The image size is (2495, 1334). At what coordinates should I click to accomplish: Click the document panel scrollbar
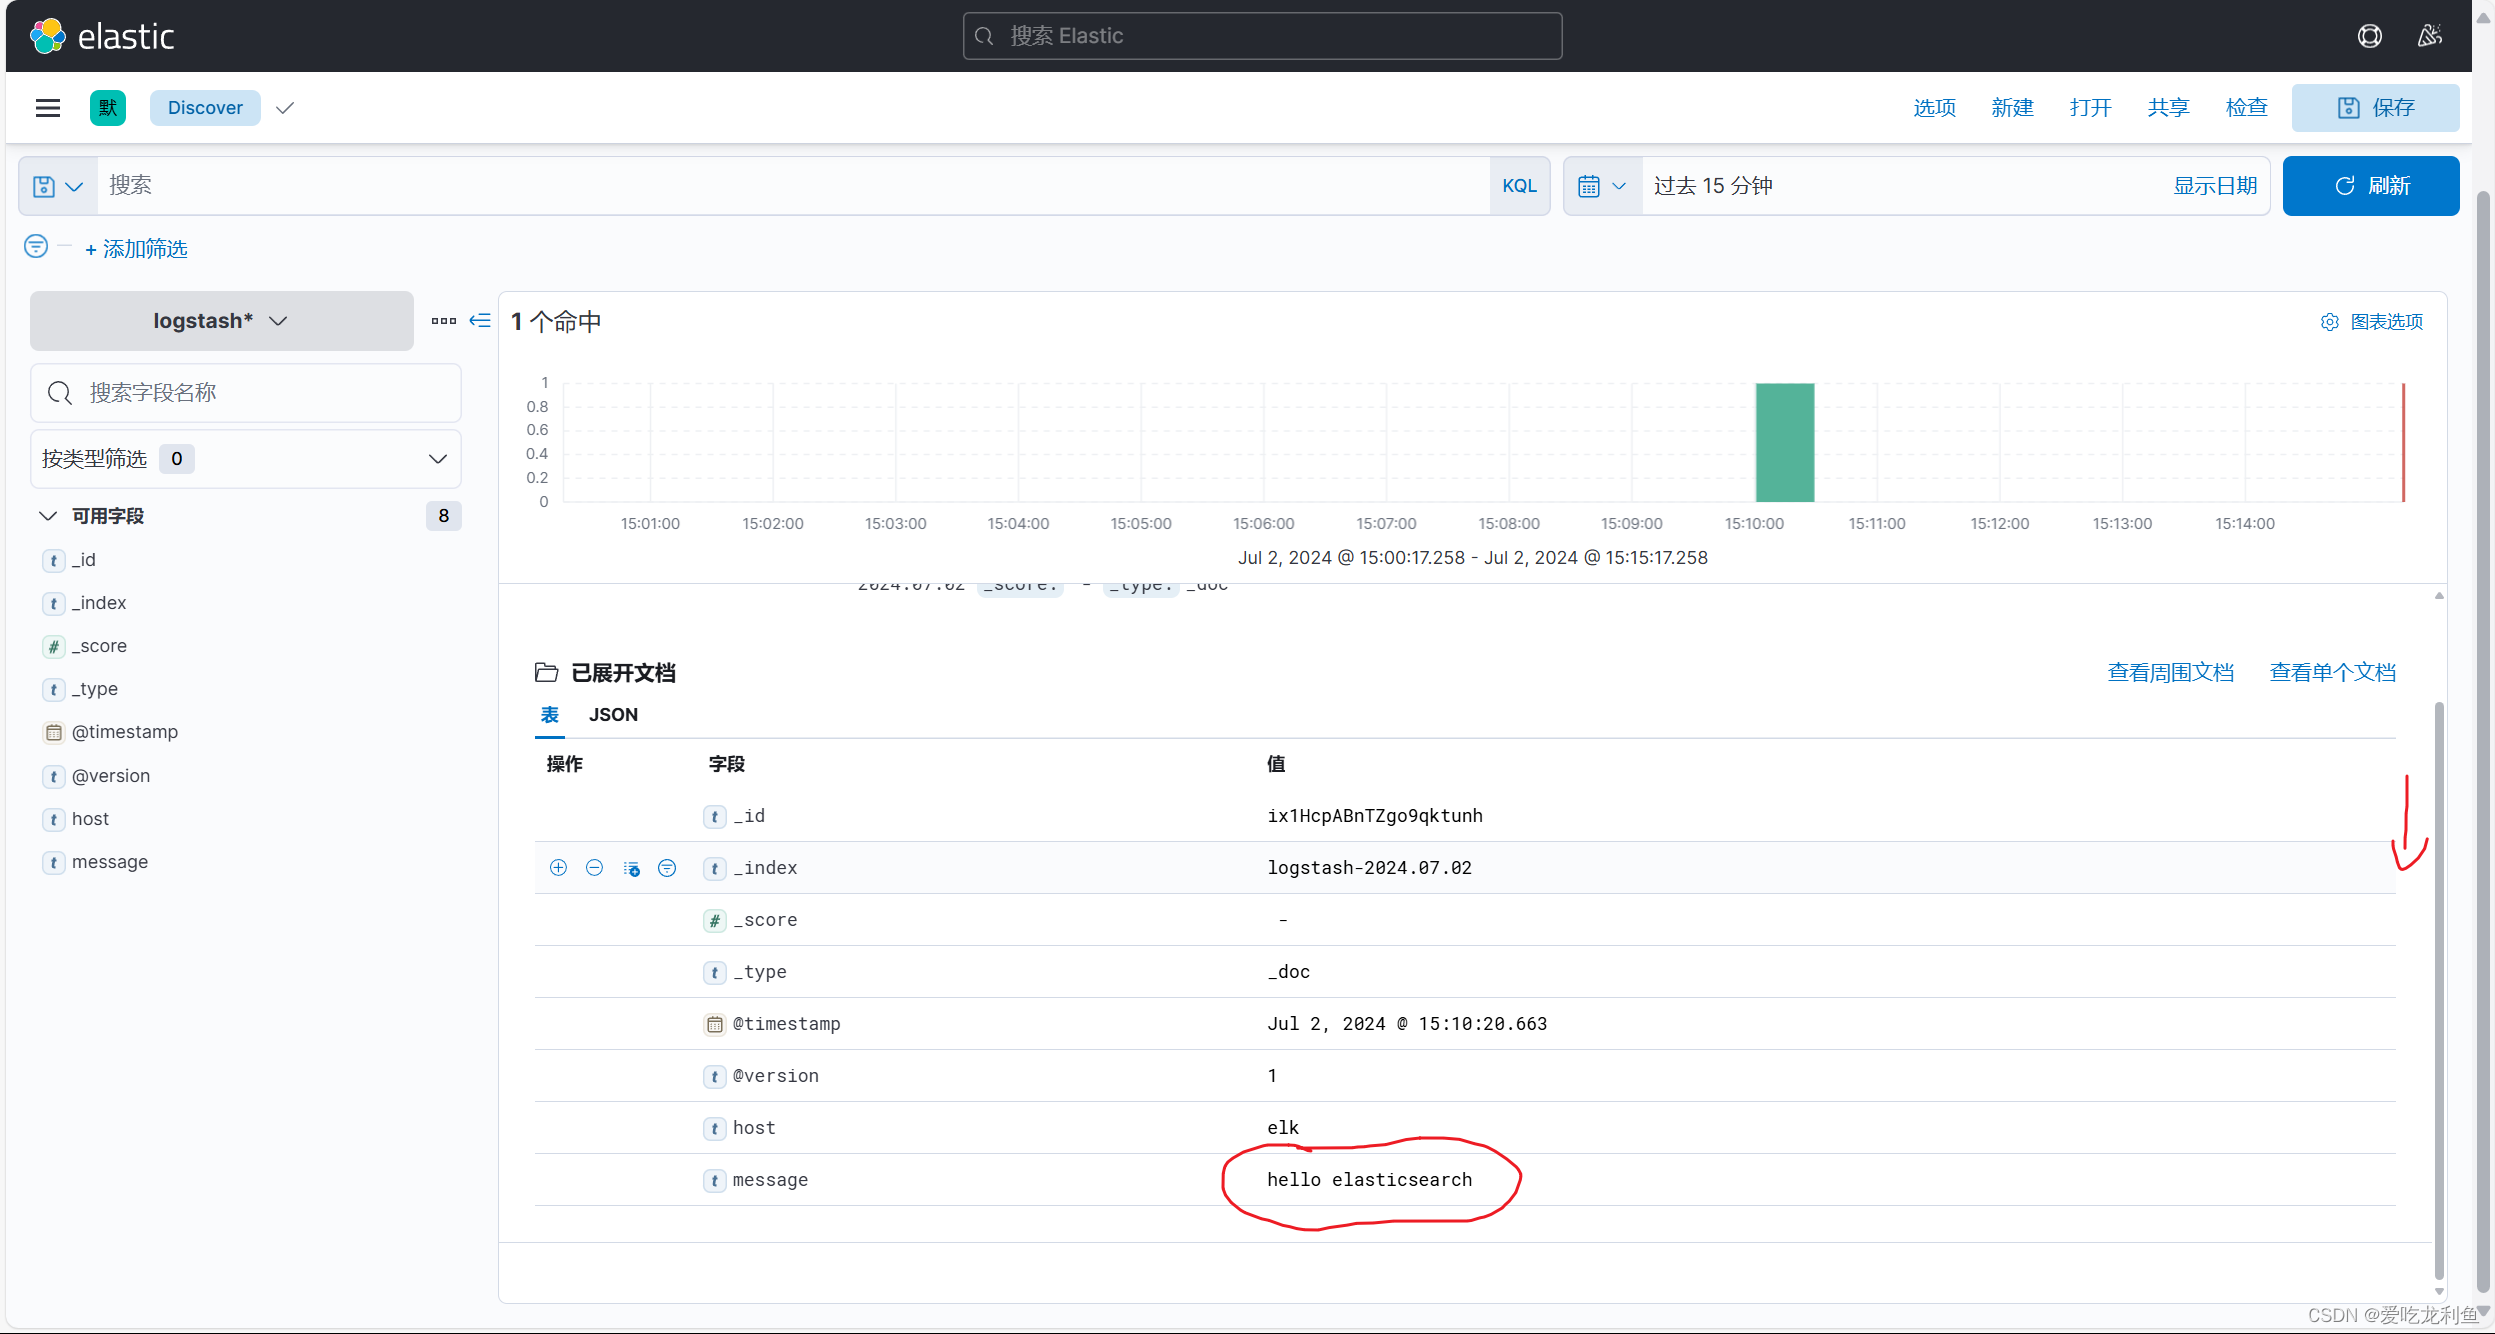(x=2439, y=990)
